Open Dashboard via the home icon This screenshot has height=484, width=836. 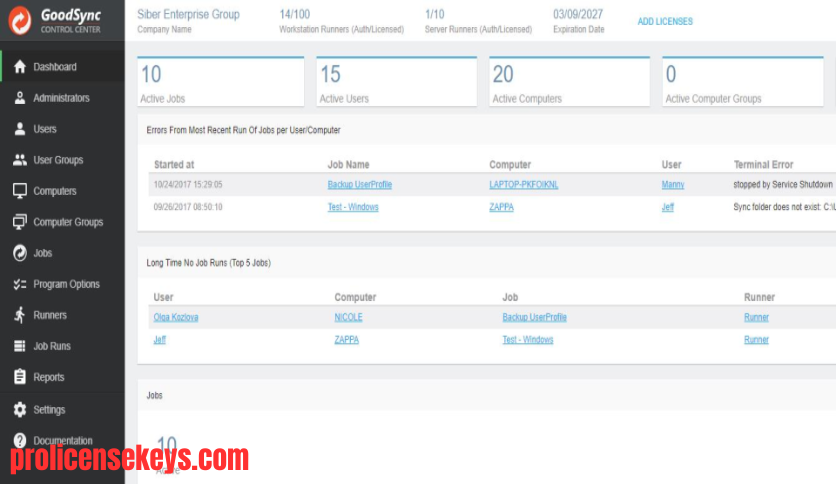pyautogui.click(x=20, y=67)
